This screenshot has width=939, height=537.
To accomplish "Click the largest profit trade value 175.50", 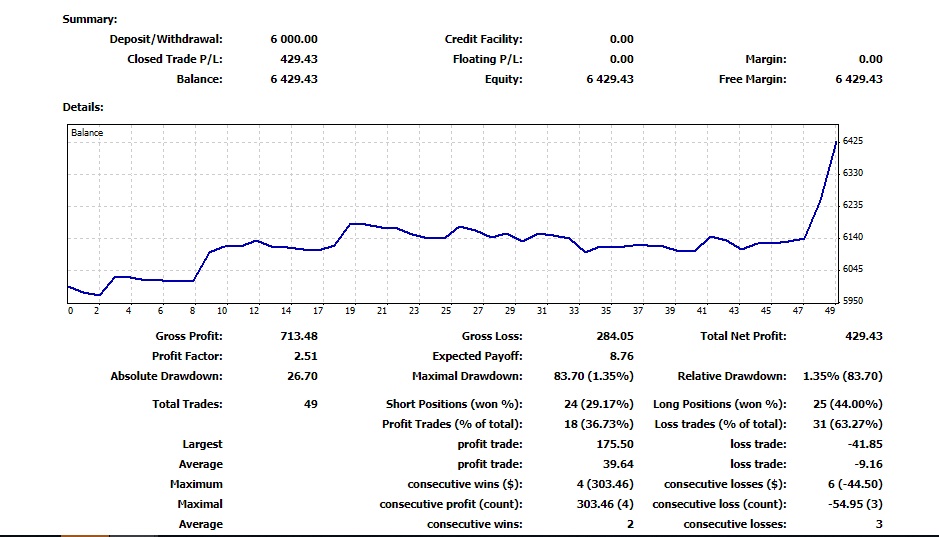I will click(614, 444).
